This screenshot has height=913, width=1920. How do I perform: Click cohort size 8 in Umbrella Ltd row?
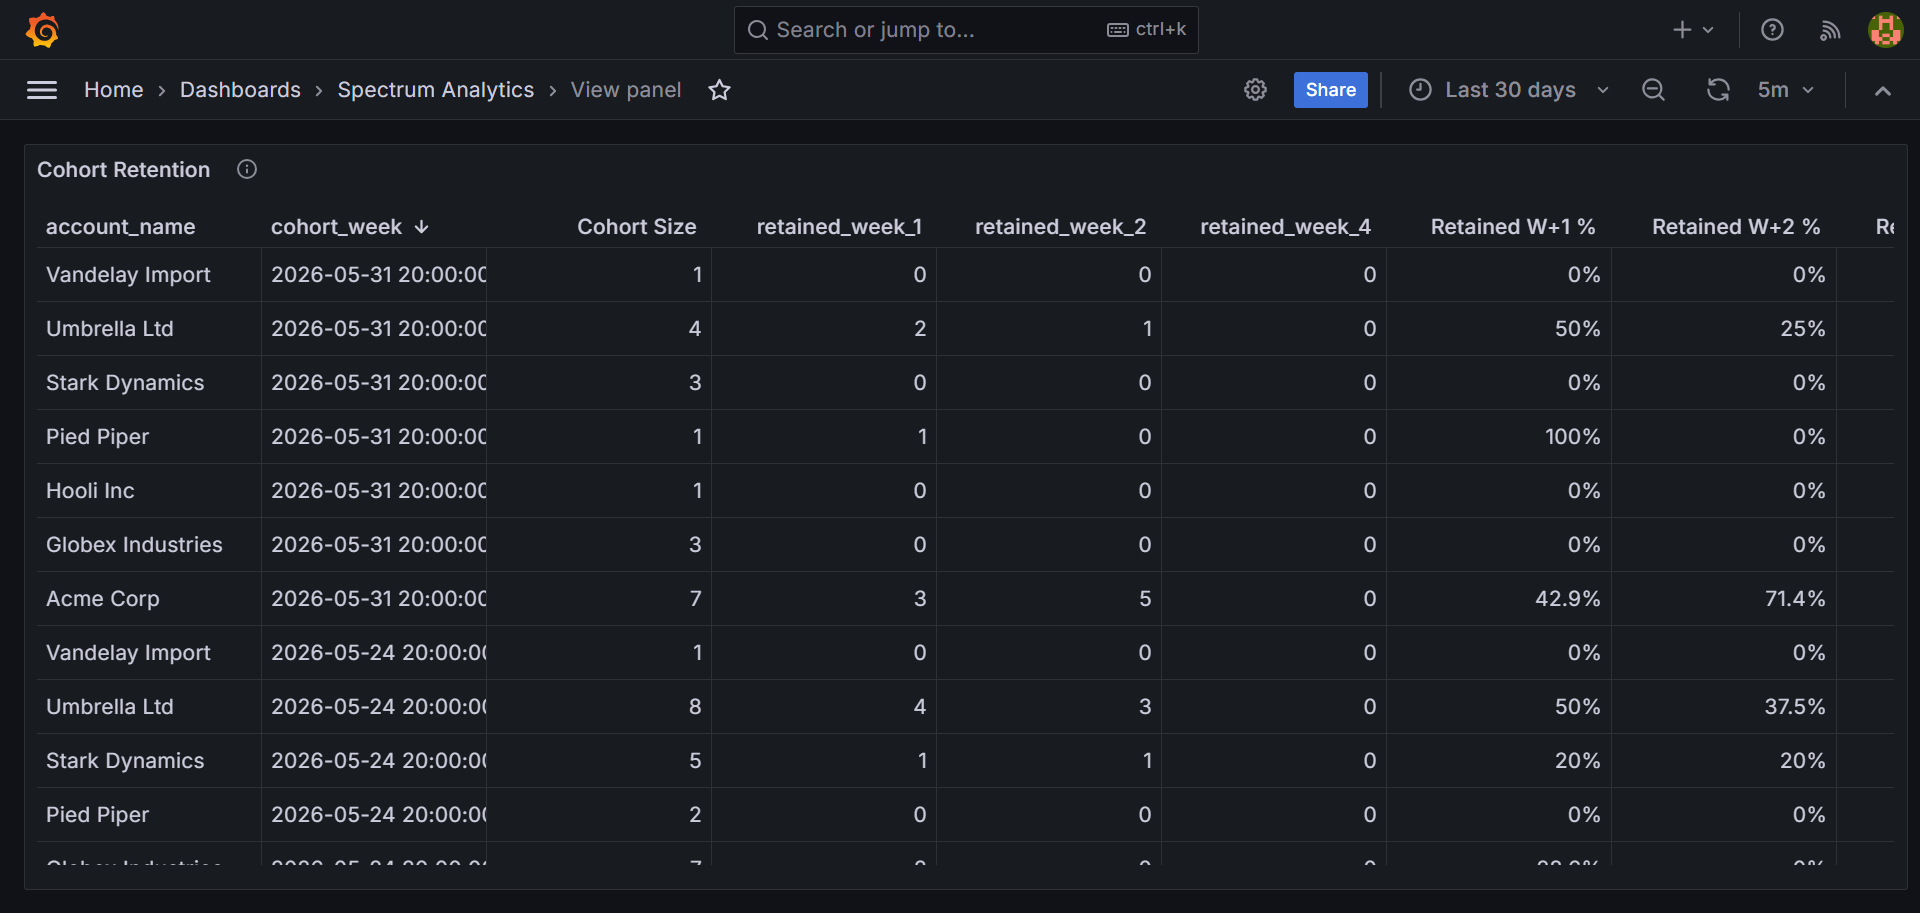point(695,707)
